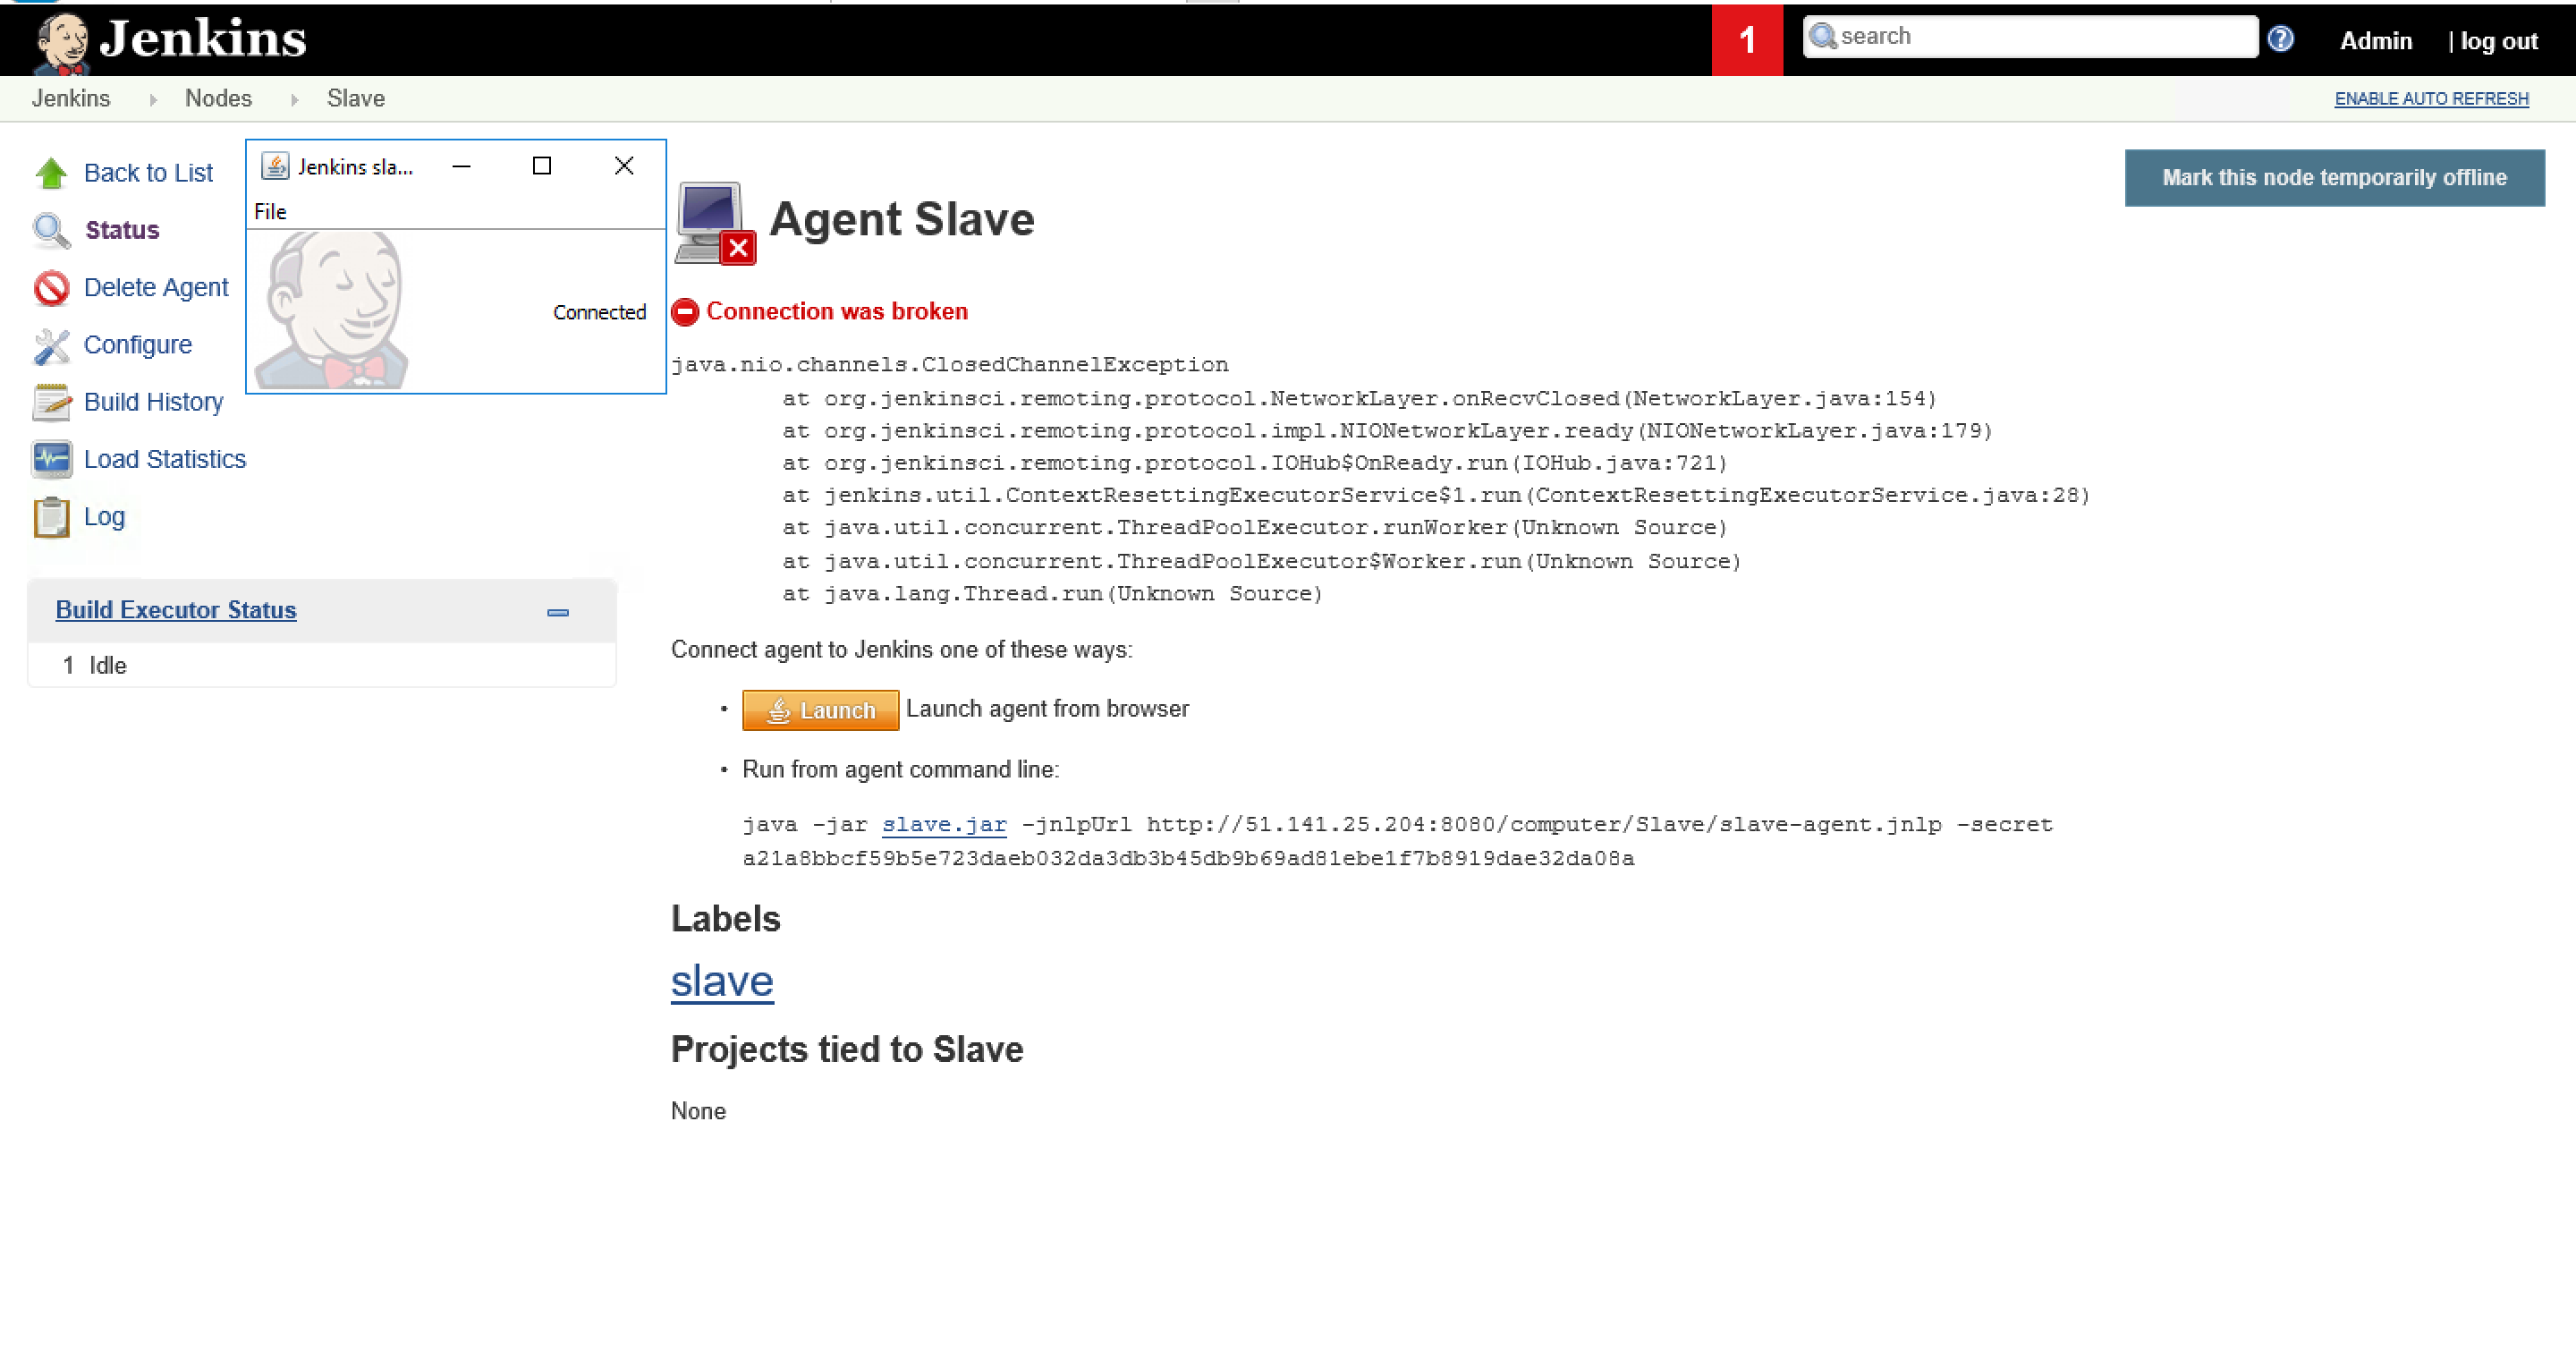Click the Back to List icon
The height and width of the screenshot is (1368, 2576).
coord(51,172)
